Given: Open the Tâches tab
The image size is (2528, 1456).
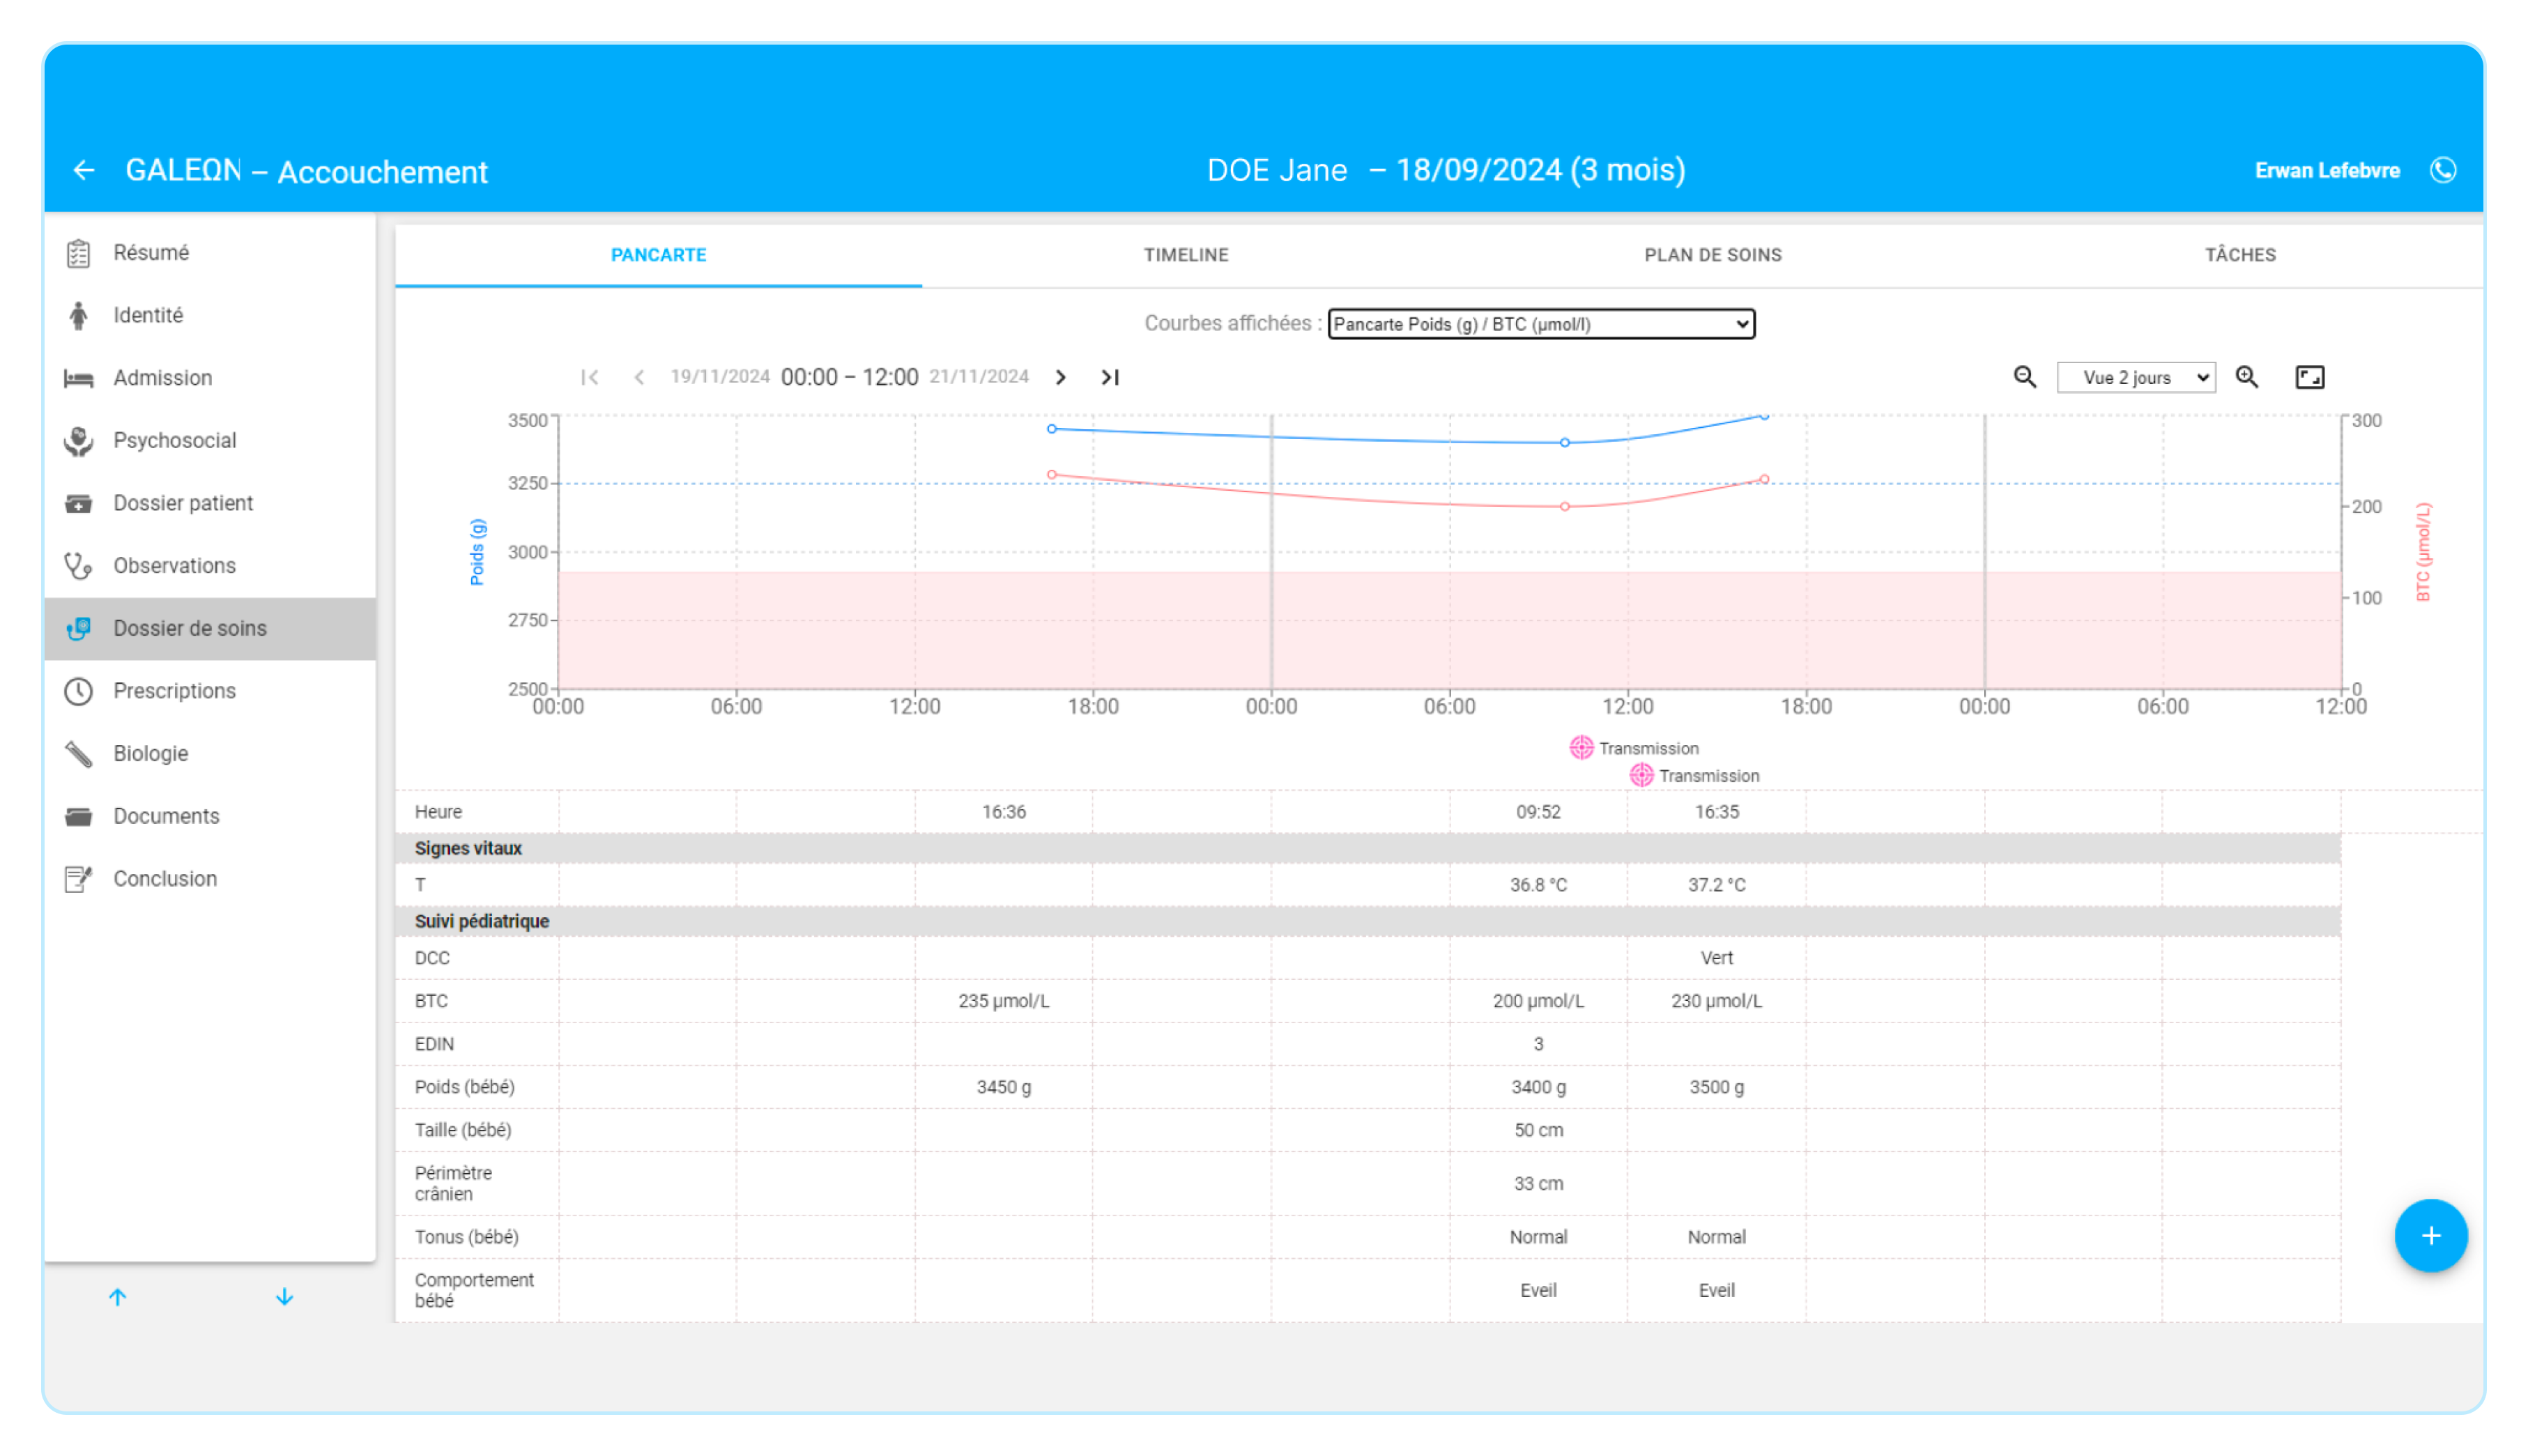Looking at the screenshot, I should [2240, 255].
